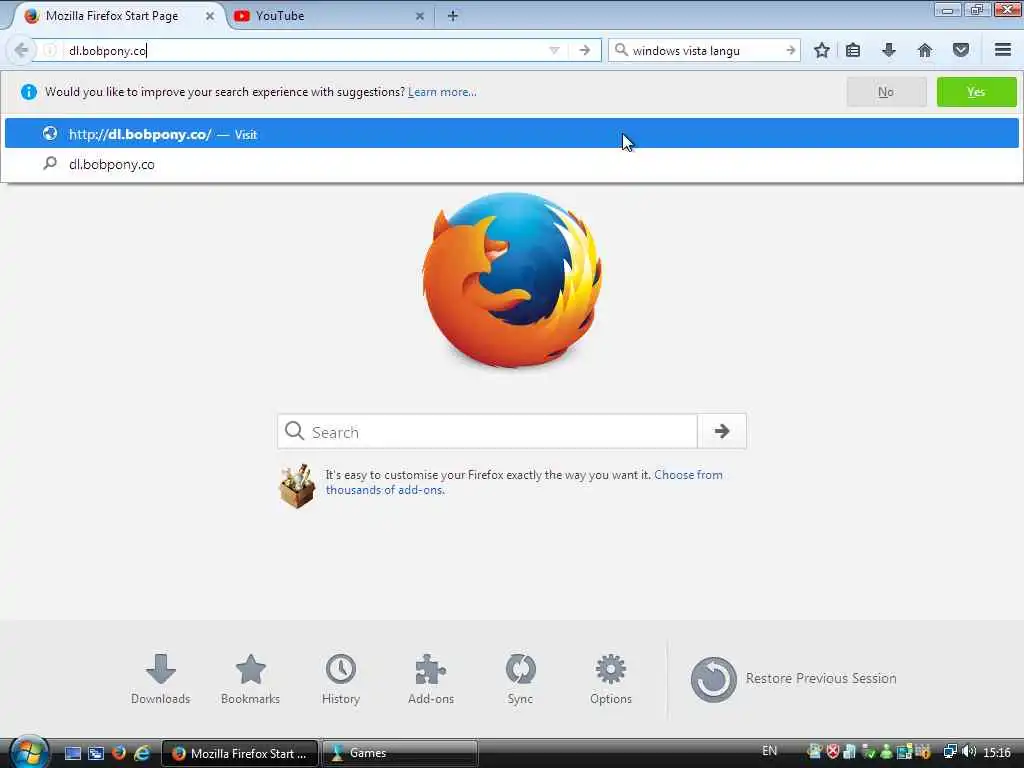1024x768 pixels.
Task: Open network icon in system tray
Action: pyautogui.click(x=950, y=752)
